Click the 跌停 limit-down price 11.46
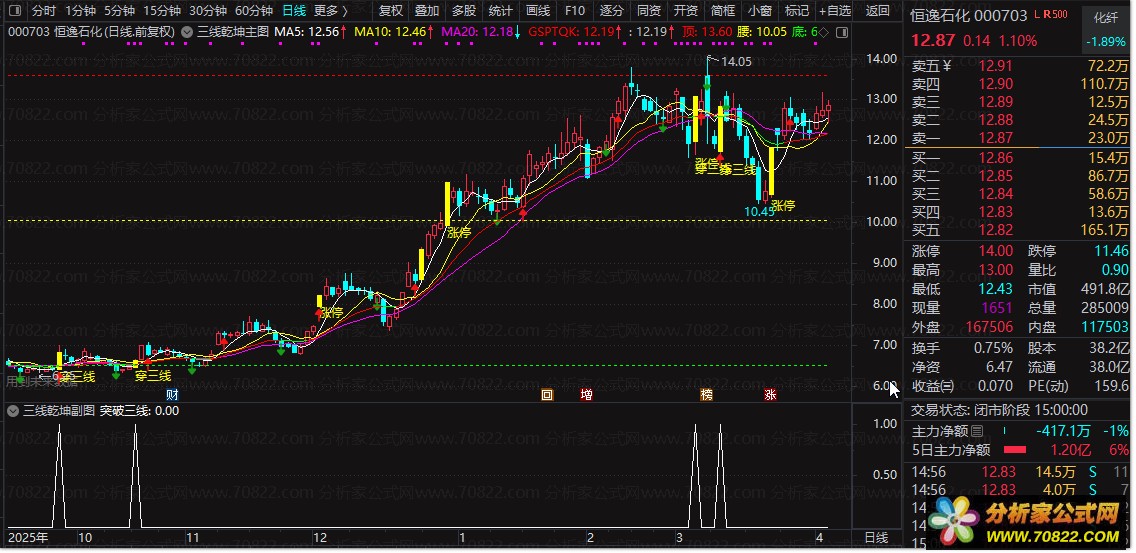Viewport: 1136px width, 553px height. click(x=1111, y=251)
